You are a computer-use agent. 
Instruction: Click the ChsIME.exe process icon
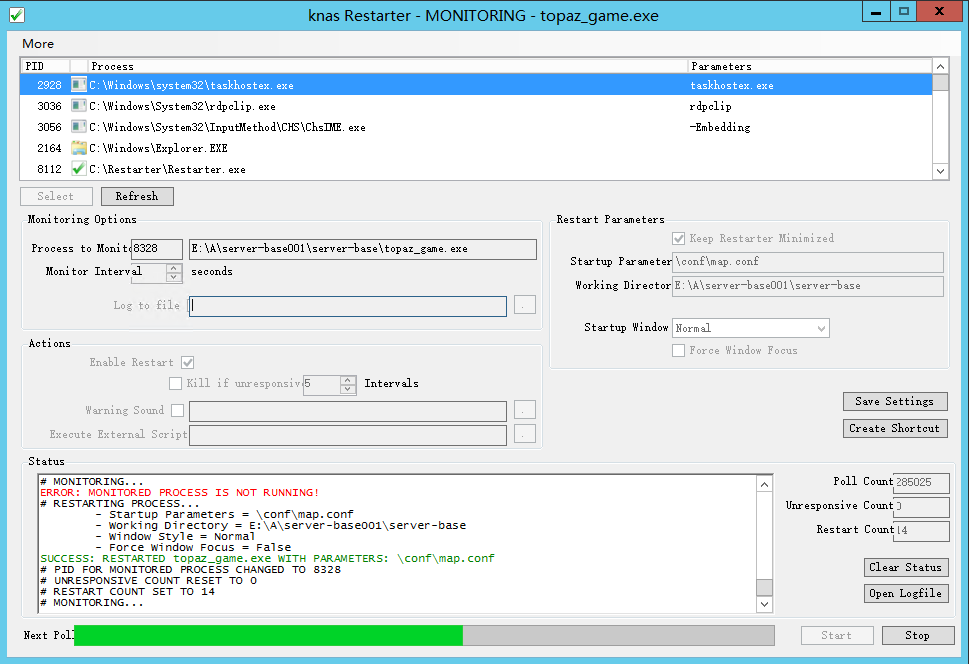[79, 127]
